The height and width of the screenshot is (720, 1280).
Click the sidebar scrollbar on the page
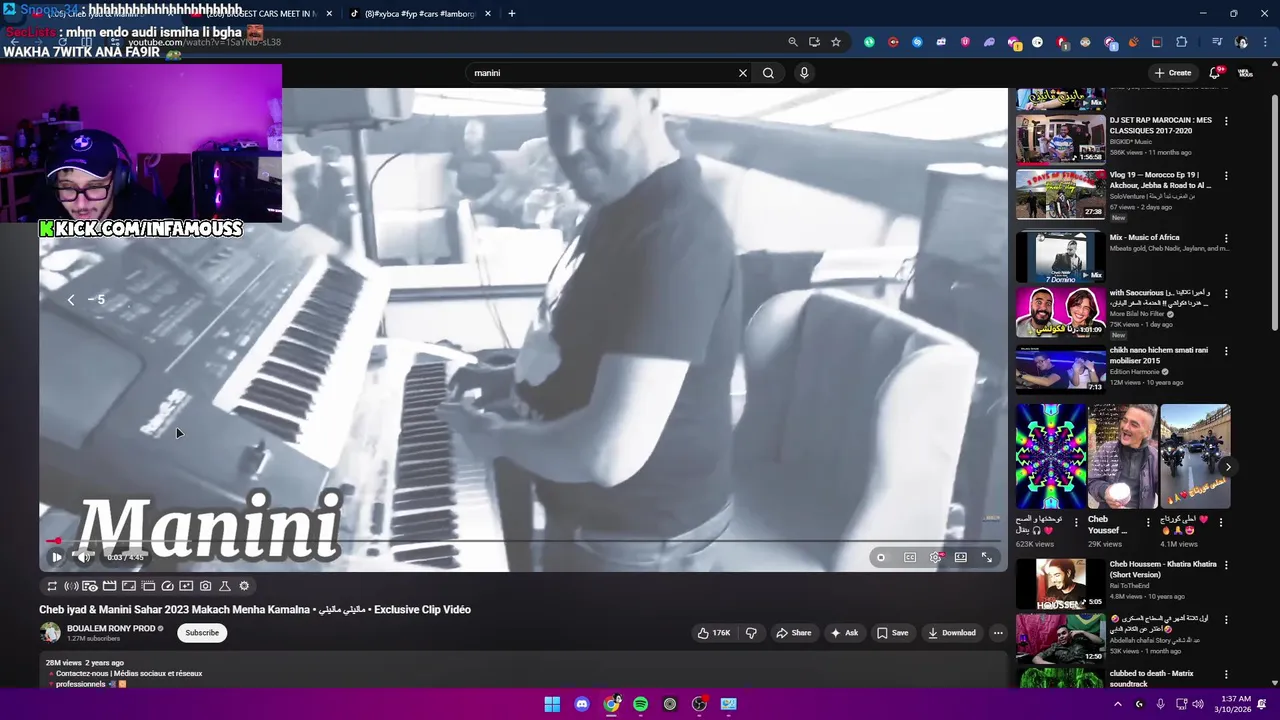point(1274,210)
